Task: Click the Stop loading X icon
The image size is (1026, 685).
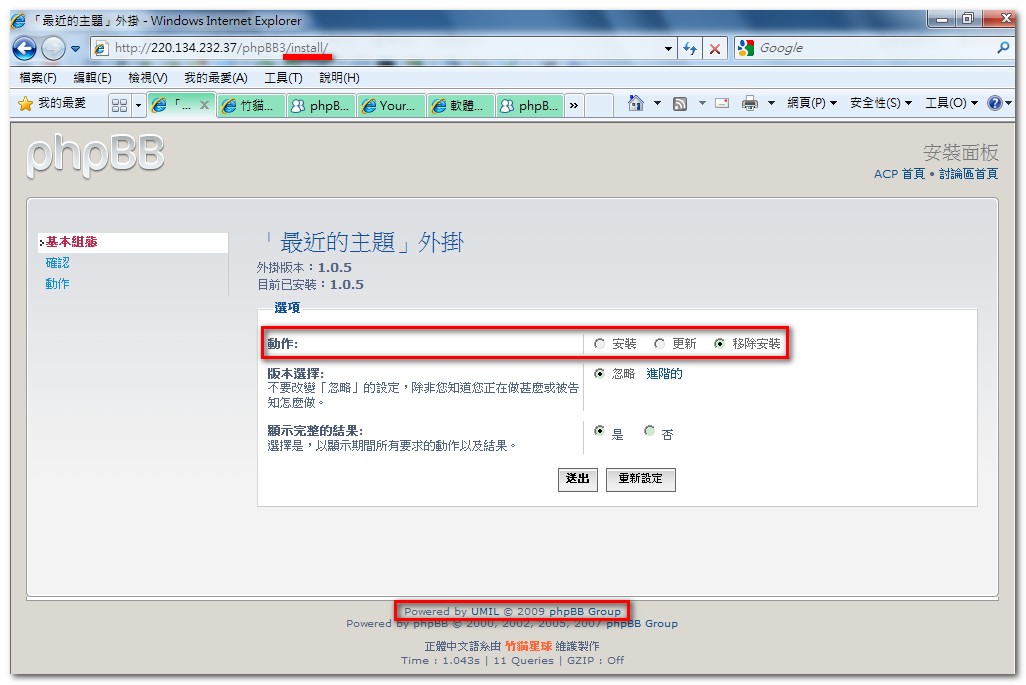Action: 715,48
